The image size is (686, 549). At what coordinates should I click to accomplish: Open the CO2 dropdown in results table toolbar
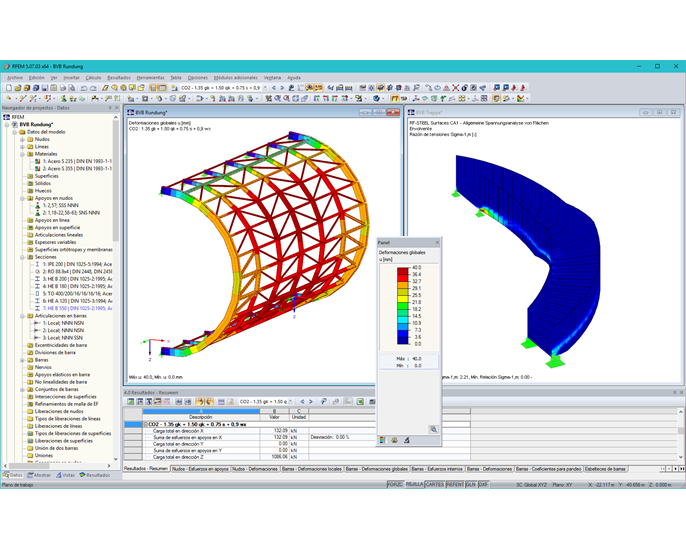coord(291,402)
